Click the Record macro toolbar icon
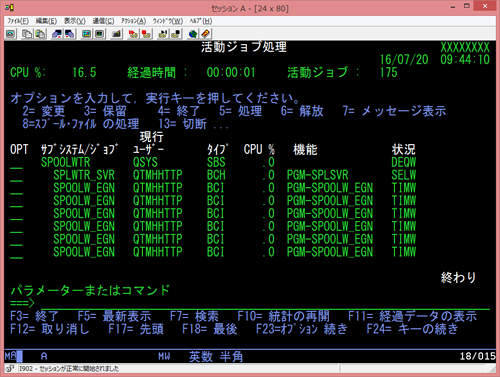Screen dimensions: 500x377 133,34
